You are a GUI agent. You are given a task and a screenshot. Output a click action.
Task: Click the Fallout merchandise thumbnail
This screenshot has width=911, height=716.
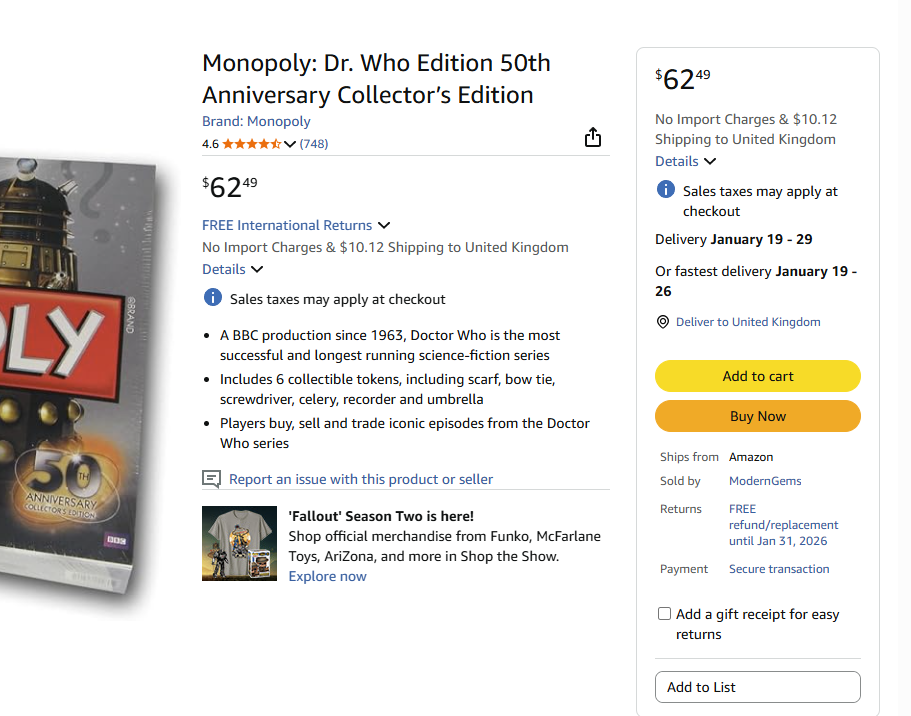(239, 544)
